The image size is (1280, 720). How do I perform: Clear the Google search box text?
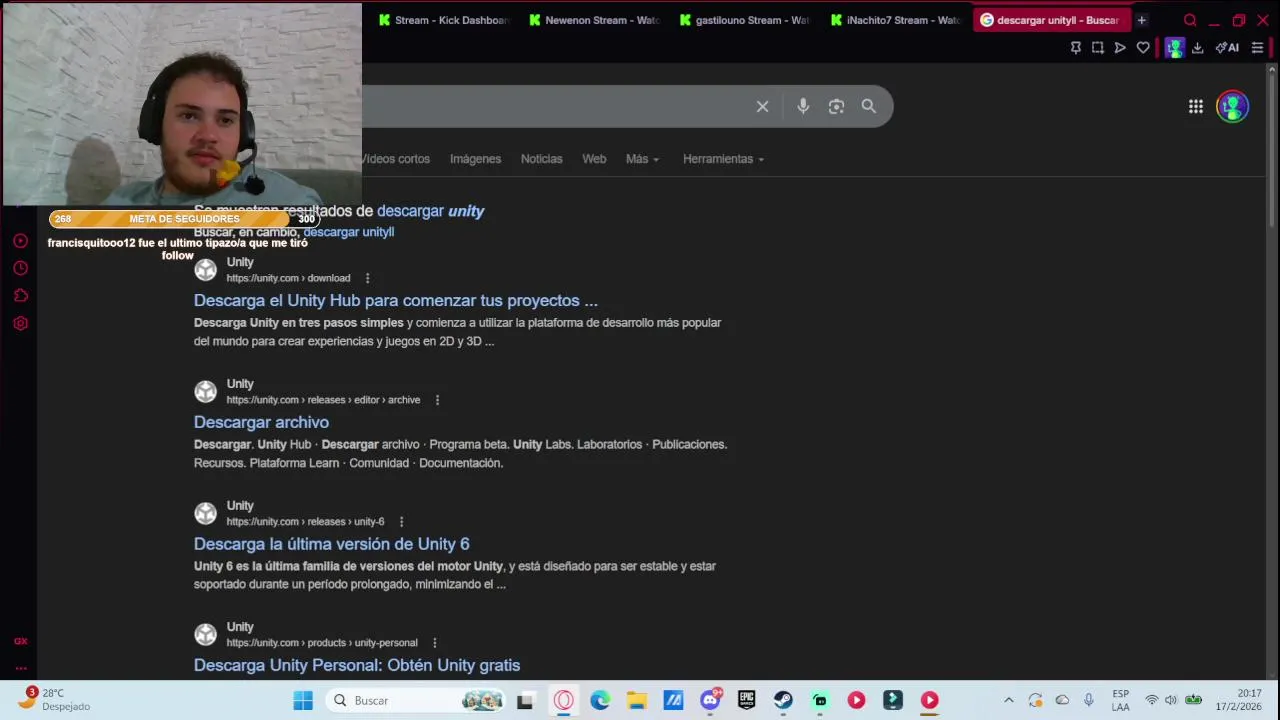762,106
